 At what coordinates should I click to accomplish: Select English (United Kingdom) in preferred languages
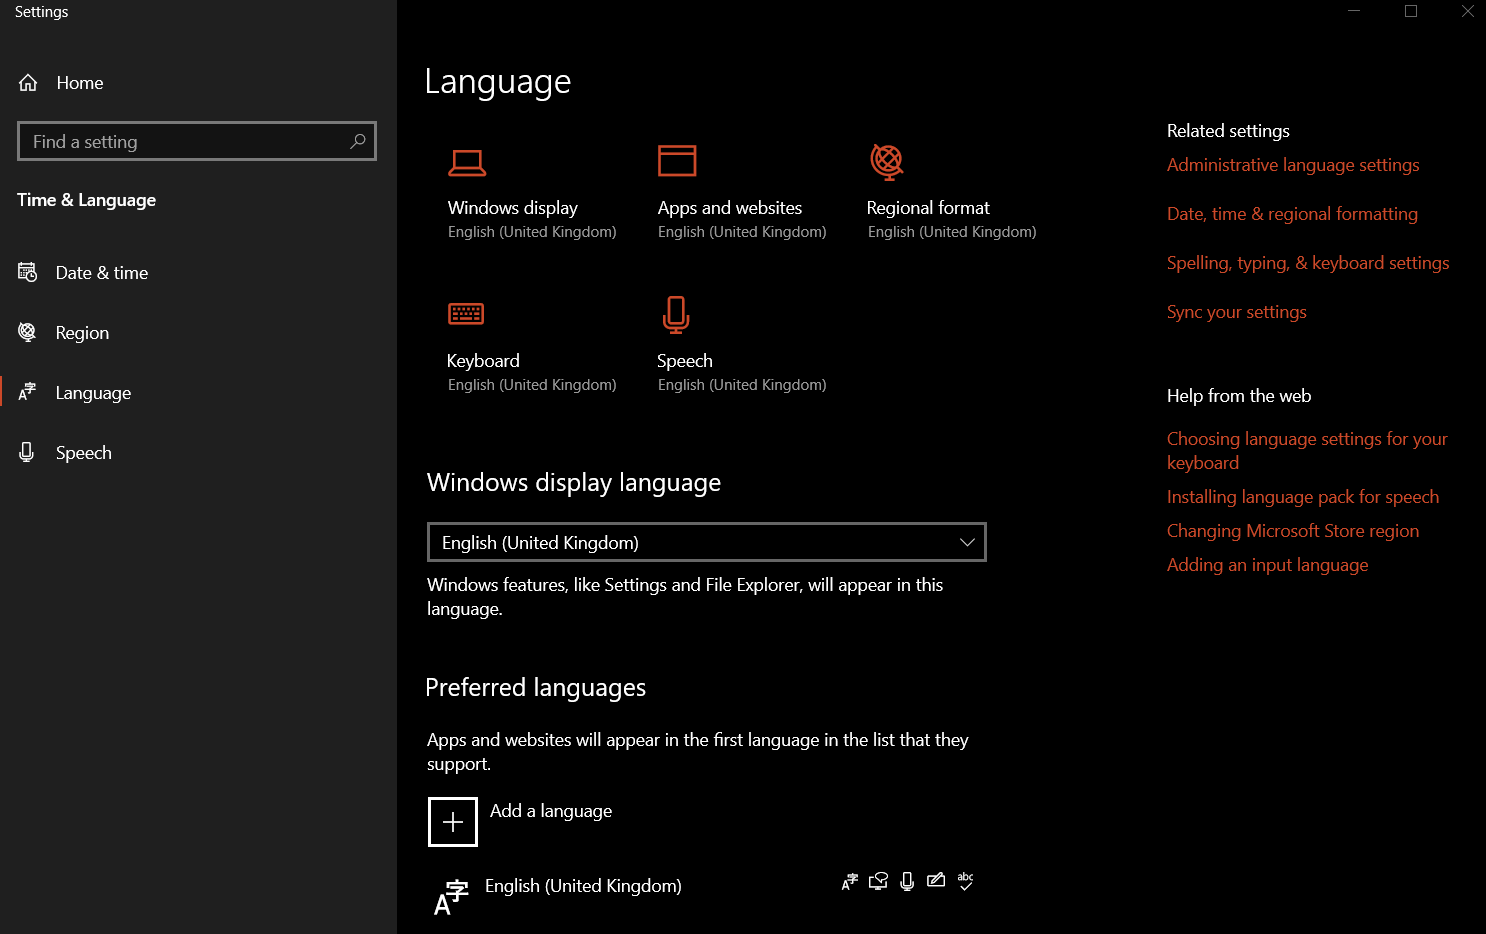(583, 886)
